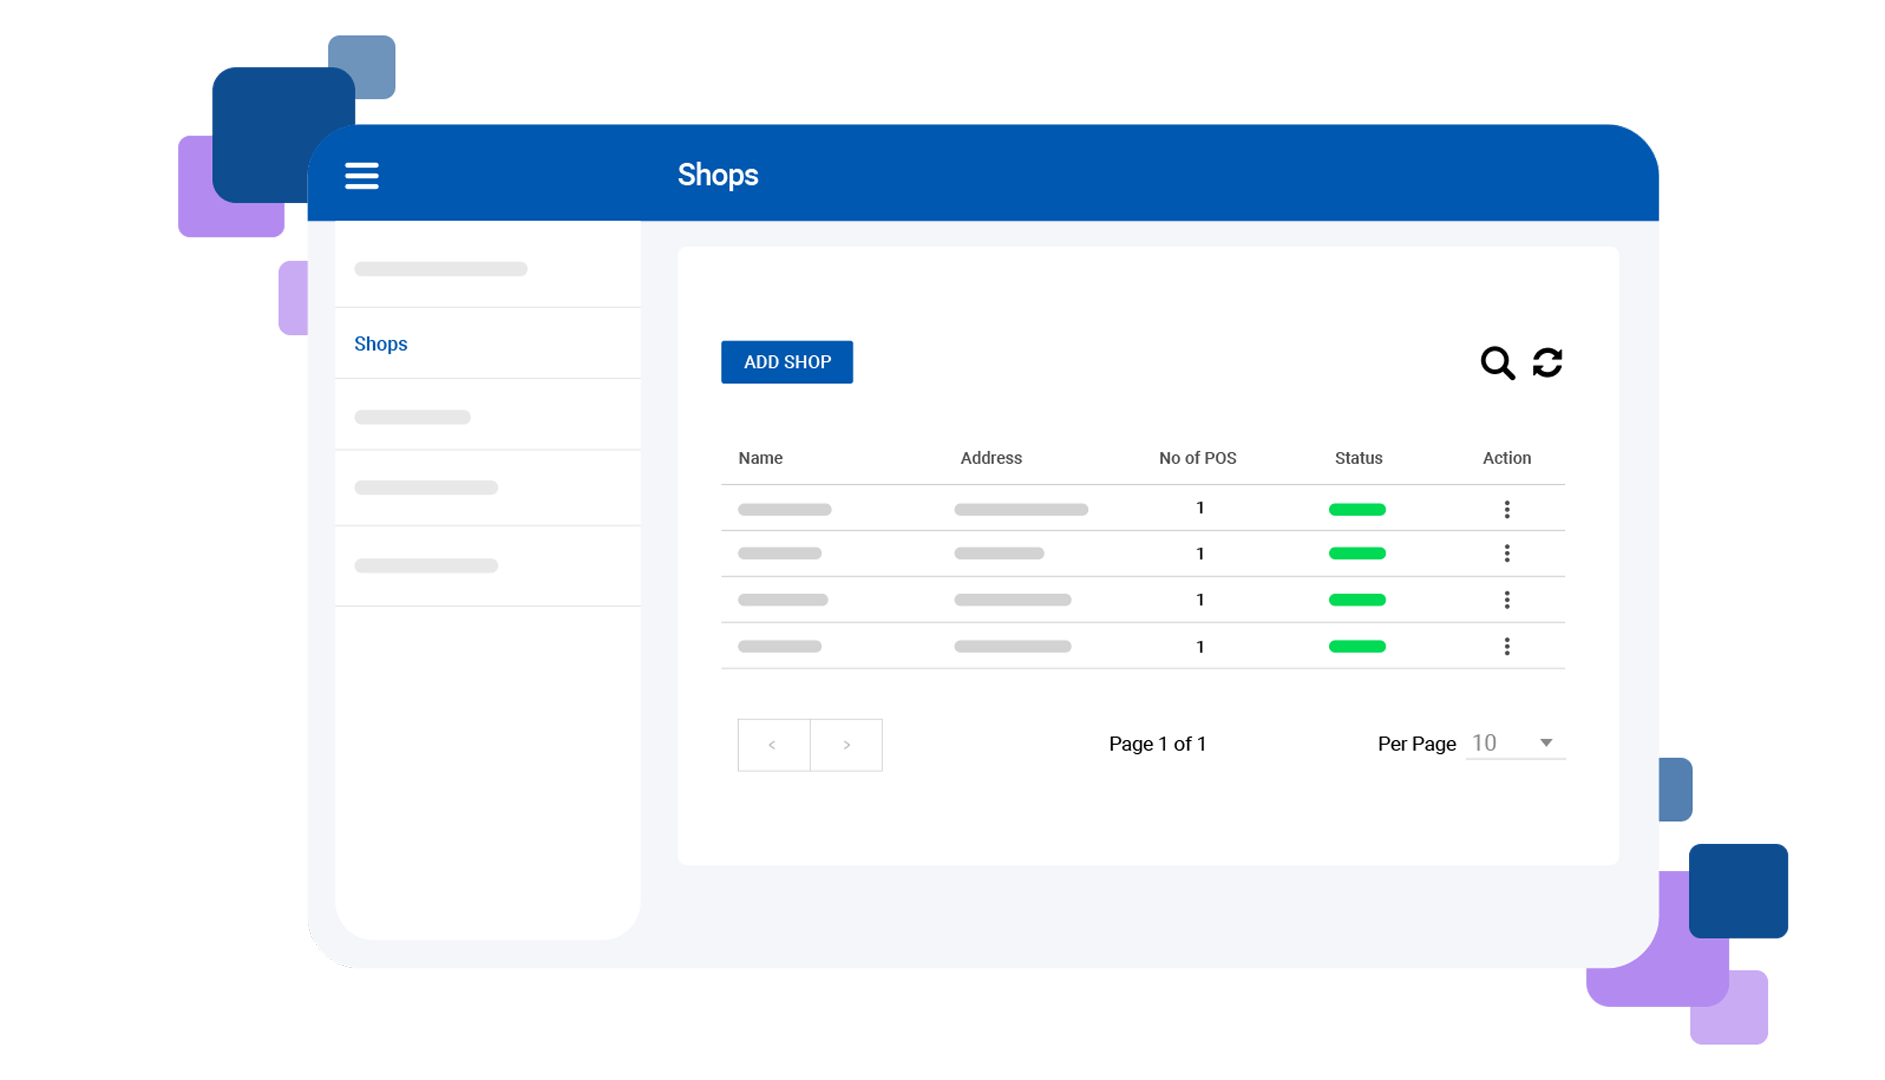Go to the next page arrow
Viewport: 1885px width, 1080px height.
click(x=846, y=744)
